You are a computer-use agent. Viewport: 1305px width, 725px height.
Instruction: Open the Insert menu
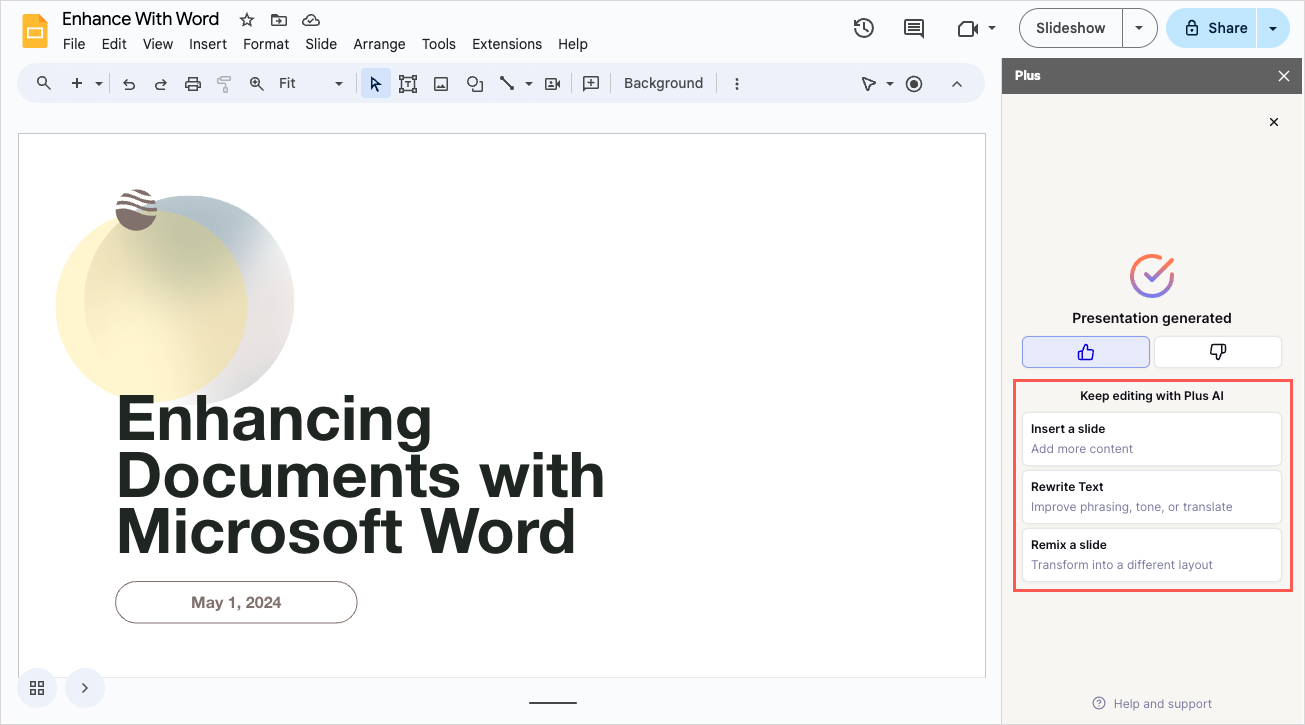click(x=208, y=44)
